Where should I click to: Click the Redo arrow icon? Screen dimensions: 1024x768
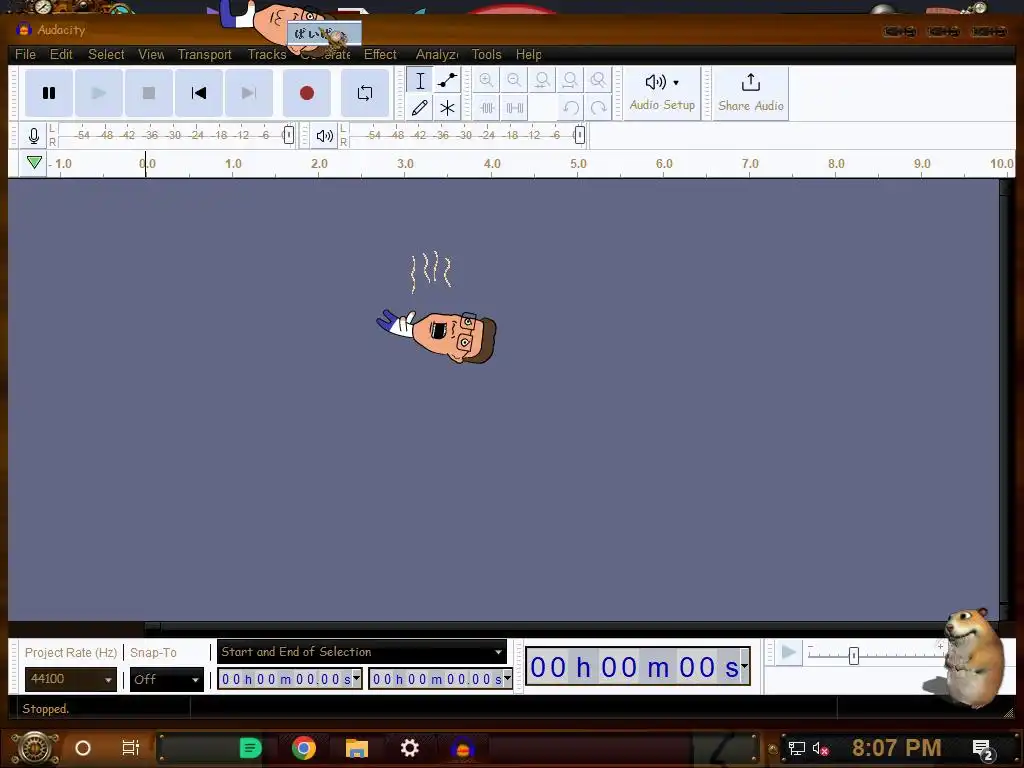(x=598, y=108)
